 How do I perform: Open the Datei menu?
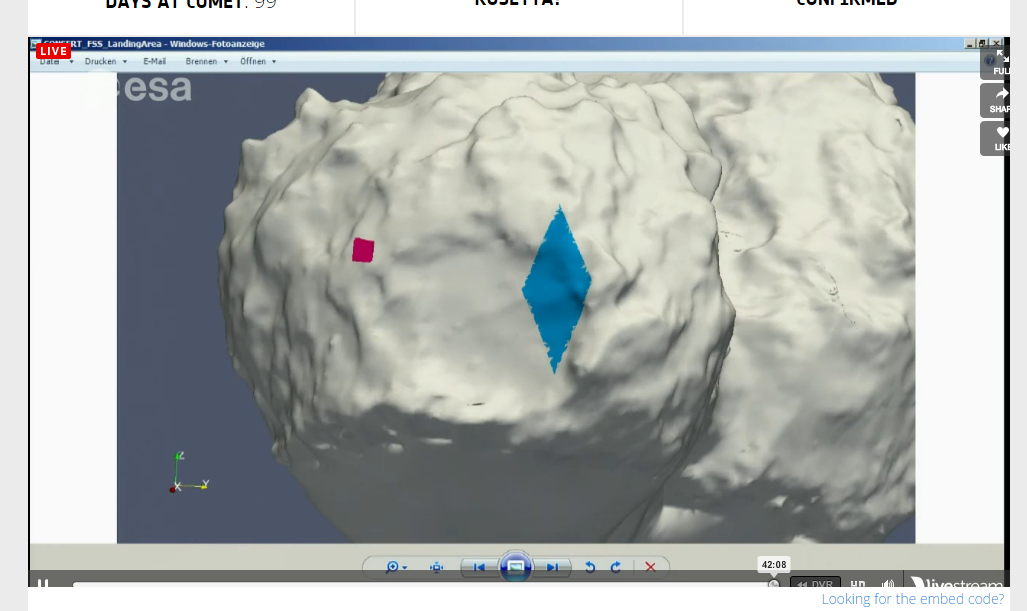(50, 62)
